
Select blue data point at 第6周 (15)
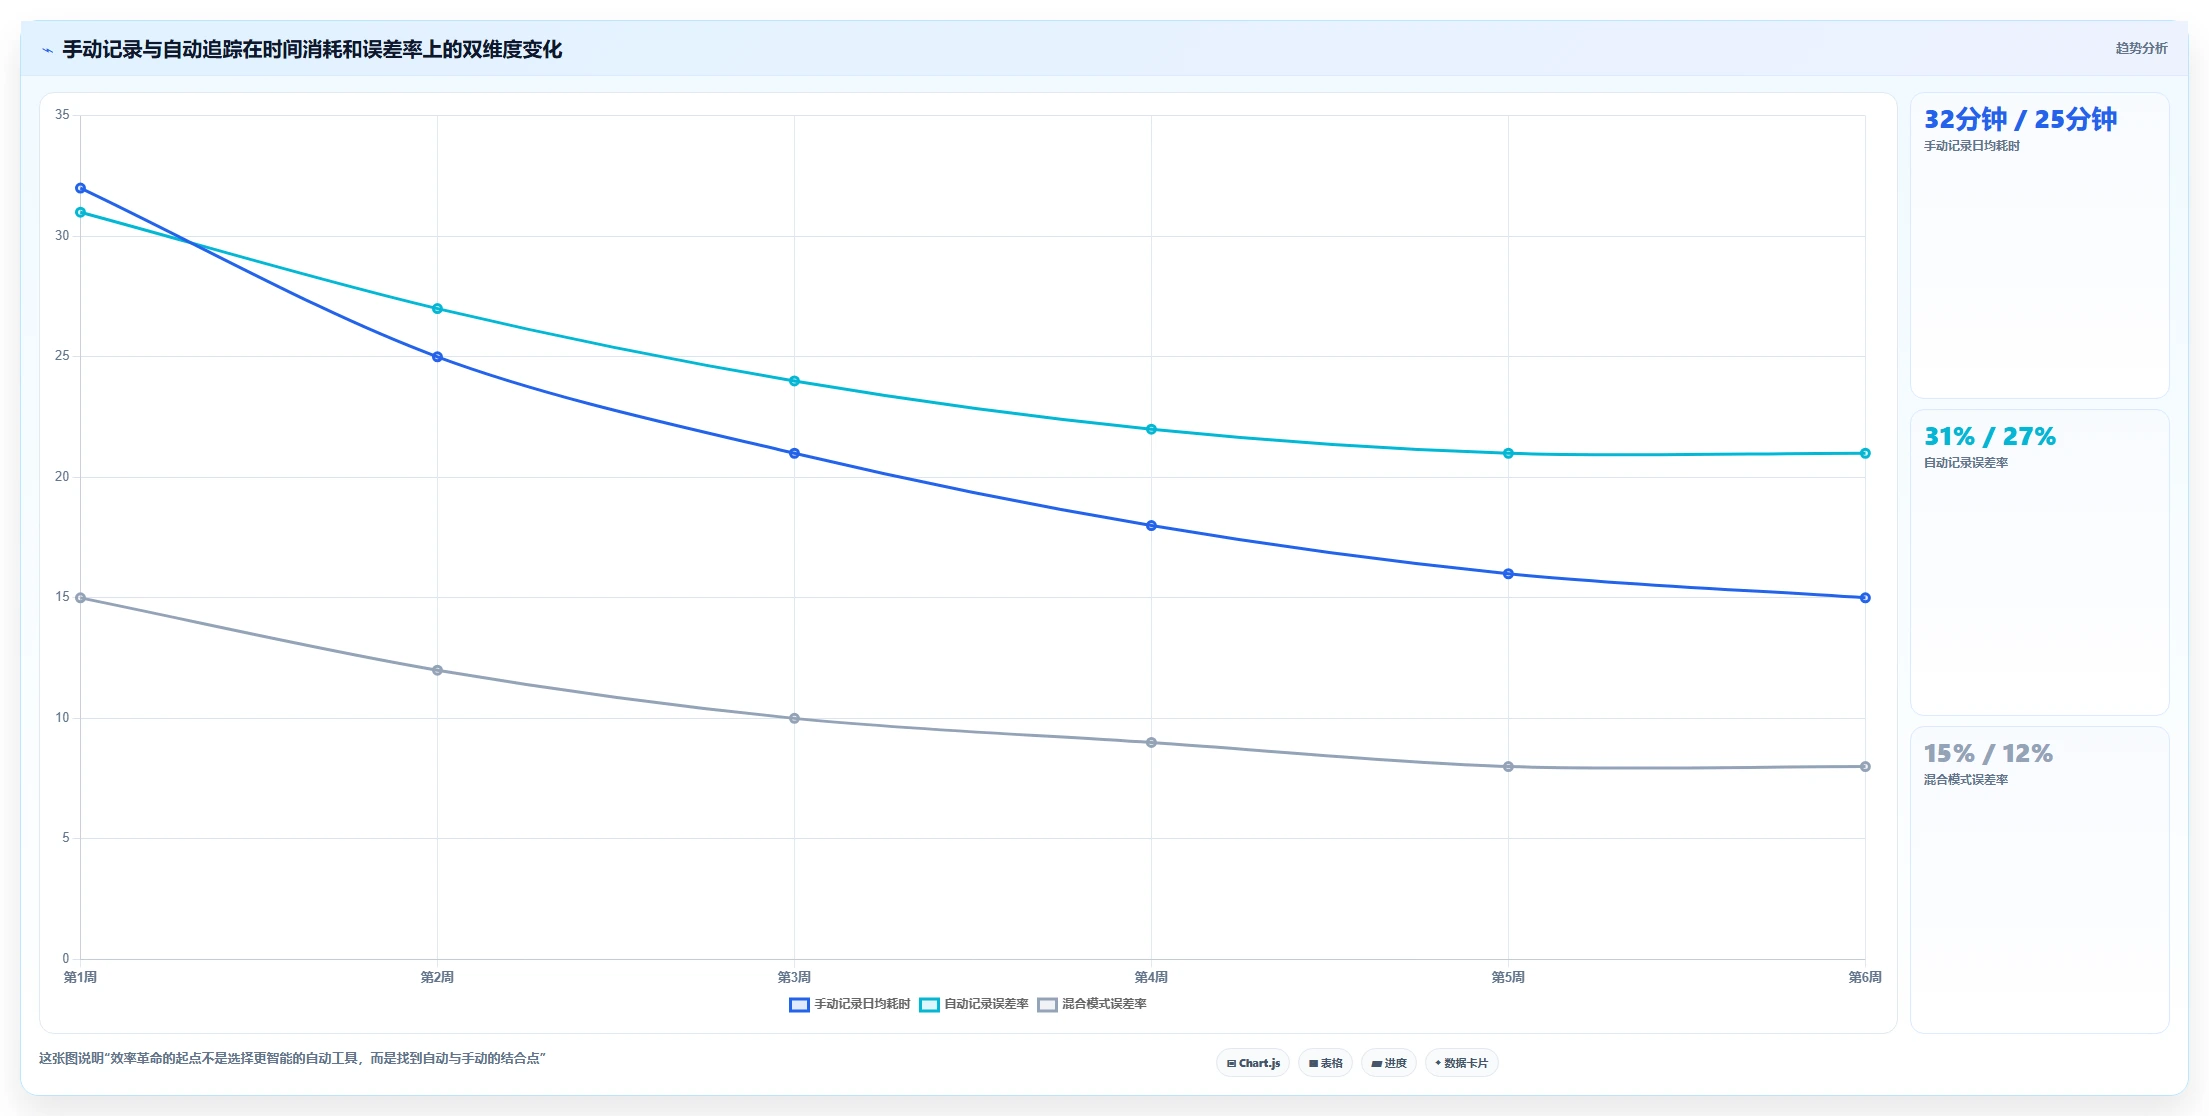1865,598
